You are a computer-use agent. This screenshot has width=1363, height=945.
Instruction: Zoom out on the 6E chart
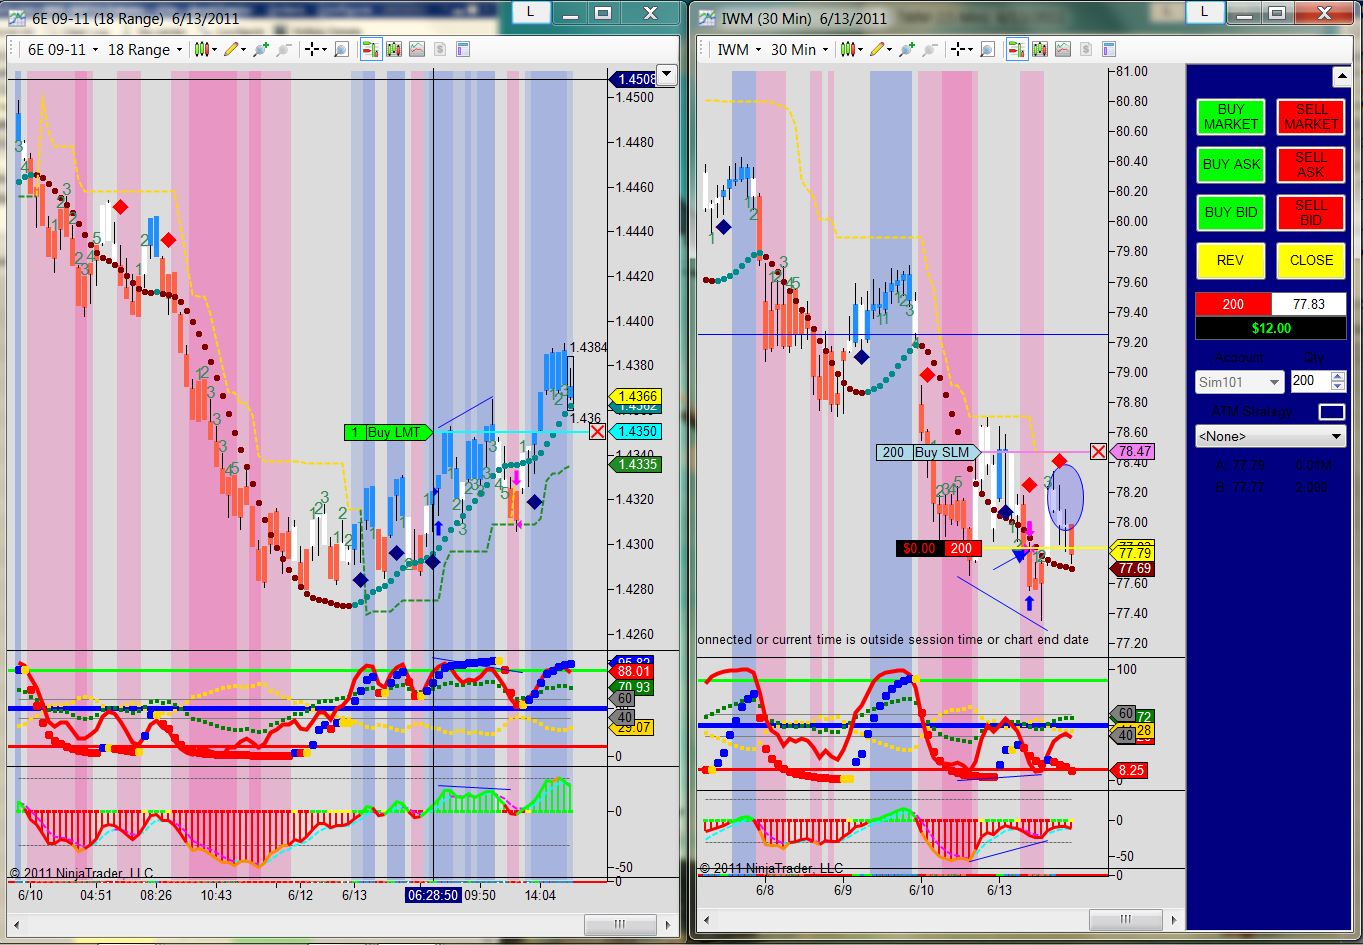tap(283, 49)
